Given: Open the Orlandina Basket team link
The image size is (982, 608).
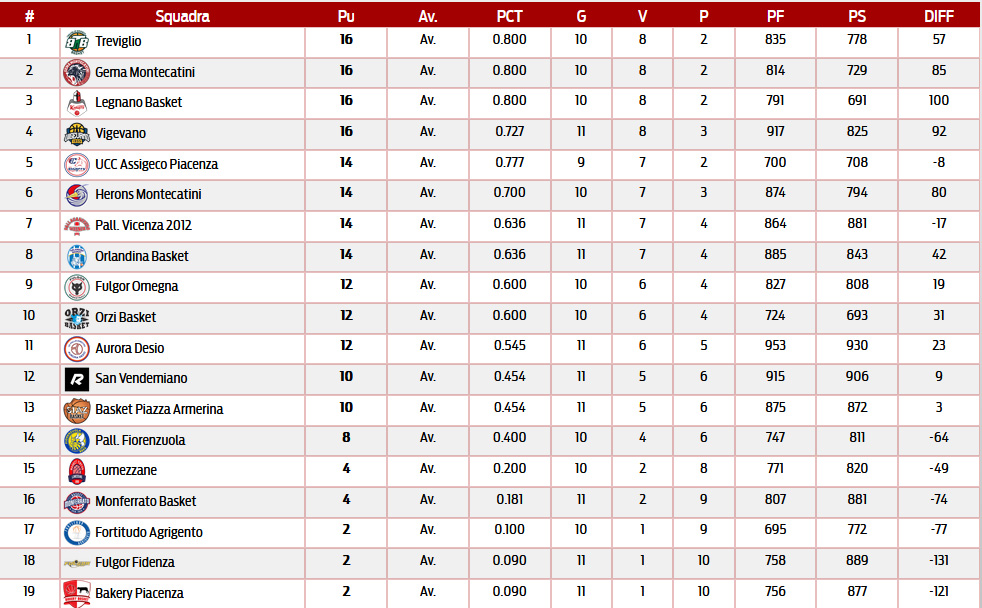Looking at the screenshot, I should point(141,256).
